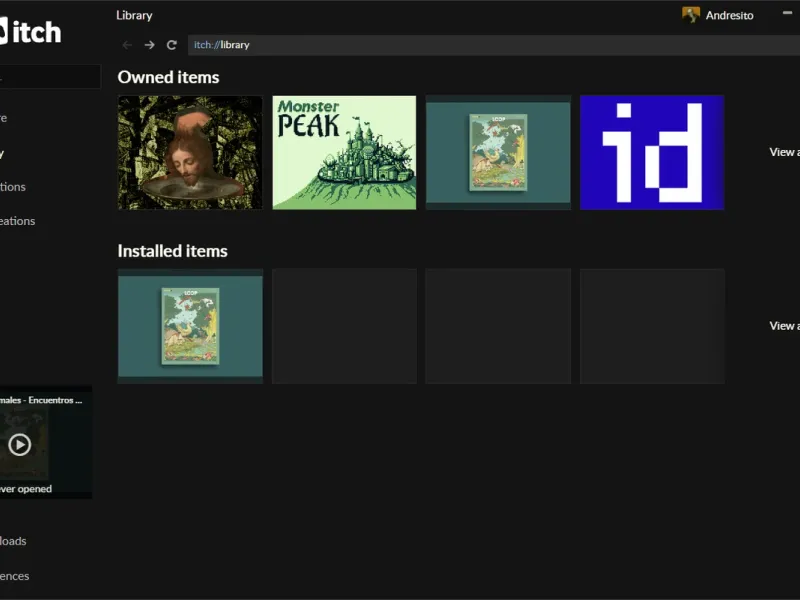Open the LOOP book cover in Installed items
The width and height of the screenshot is (800, 600).
coord(190,326)
